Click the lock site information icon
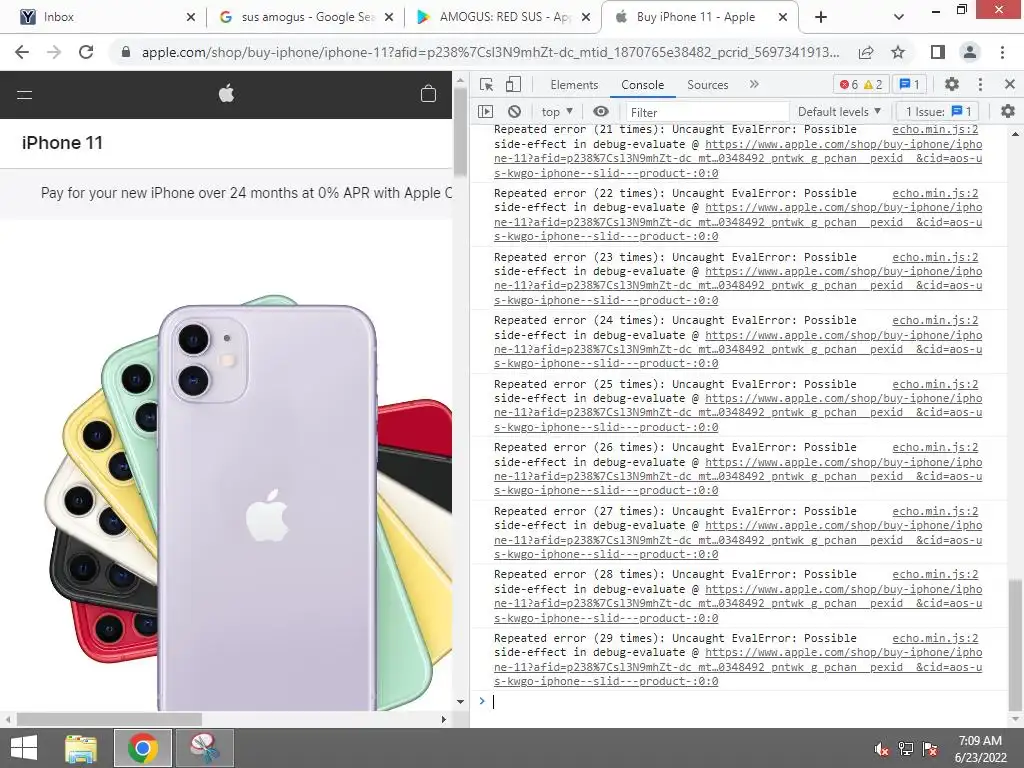Screen dimensions: 1024x768 (x=126, y=52)
